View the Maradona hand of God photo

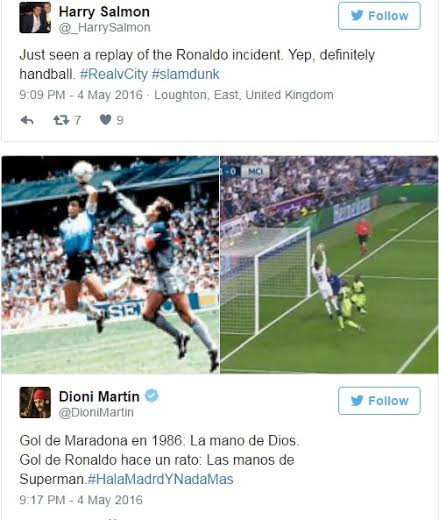[x=110, y=265]
